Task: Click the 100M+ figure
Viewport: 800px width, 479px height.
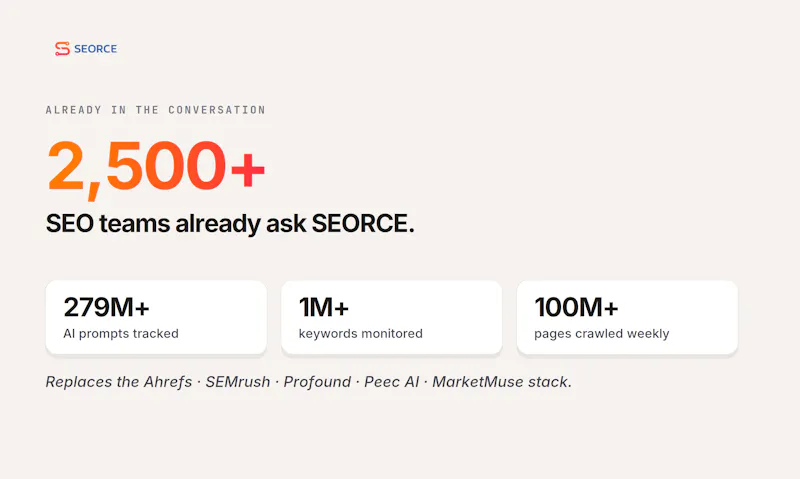Action: pos(577,307)
